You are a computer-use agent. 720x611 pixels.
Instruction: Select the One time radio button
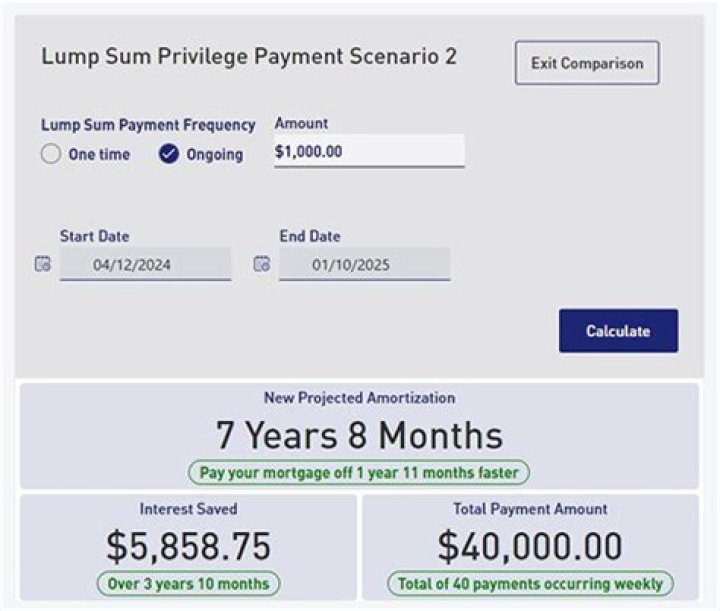click(x=51, y=155)
